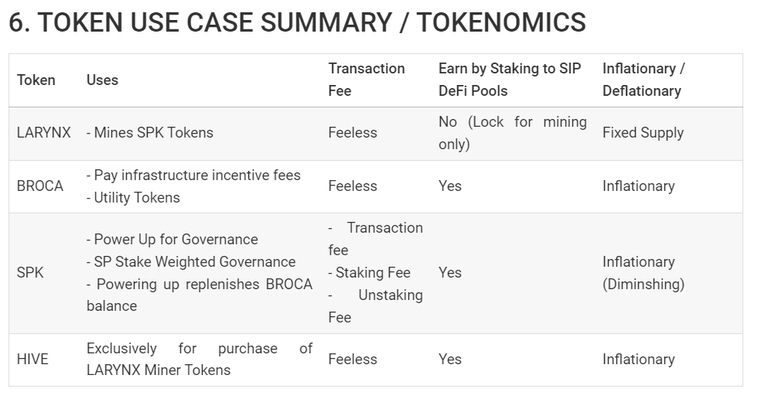Click the Fixed Supply cell
The image size is (768, 402).
[x=643, y=132]
